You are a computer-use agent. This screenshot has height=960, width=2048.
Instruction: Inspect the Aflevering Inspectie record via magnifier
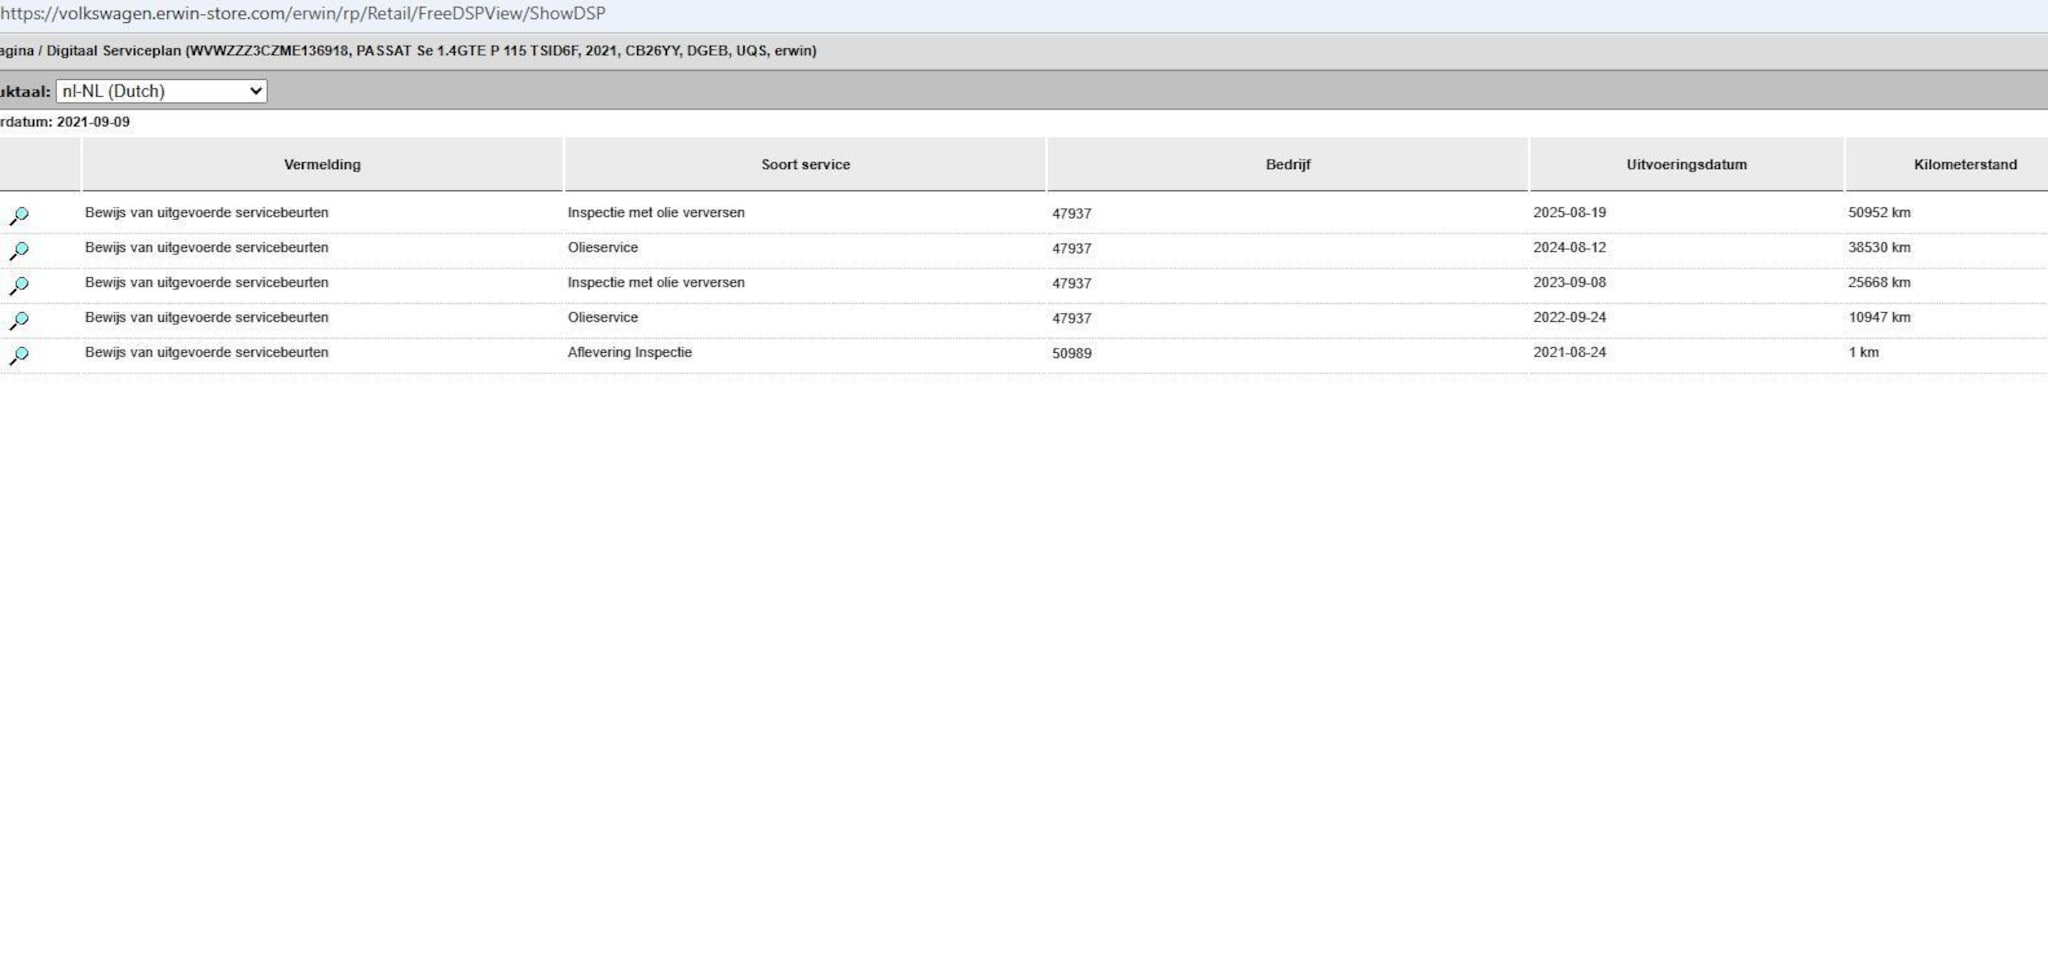19,355
